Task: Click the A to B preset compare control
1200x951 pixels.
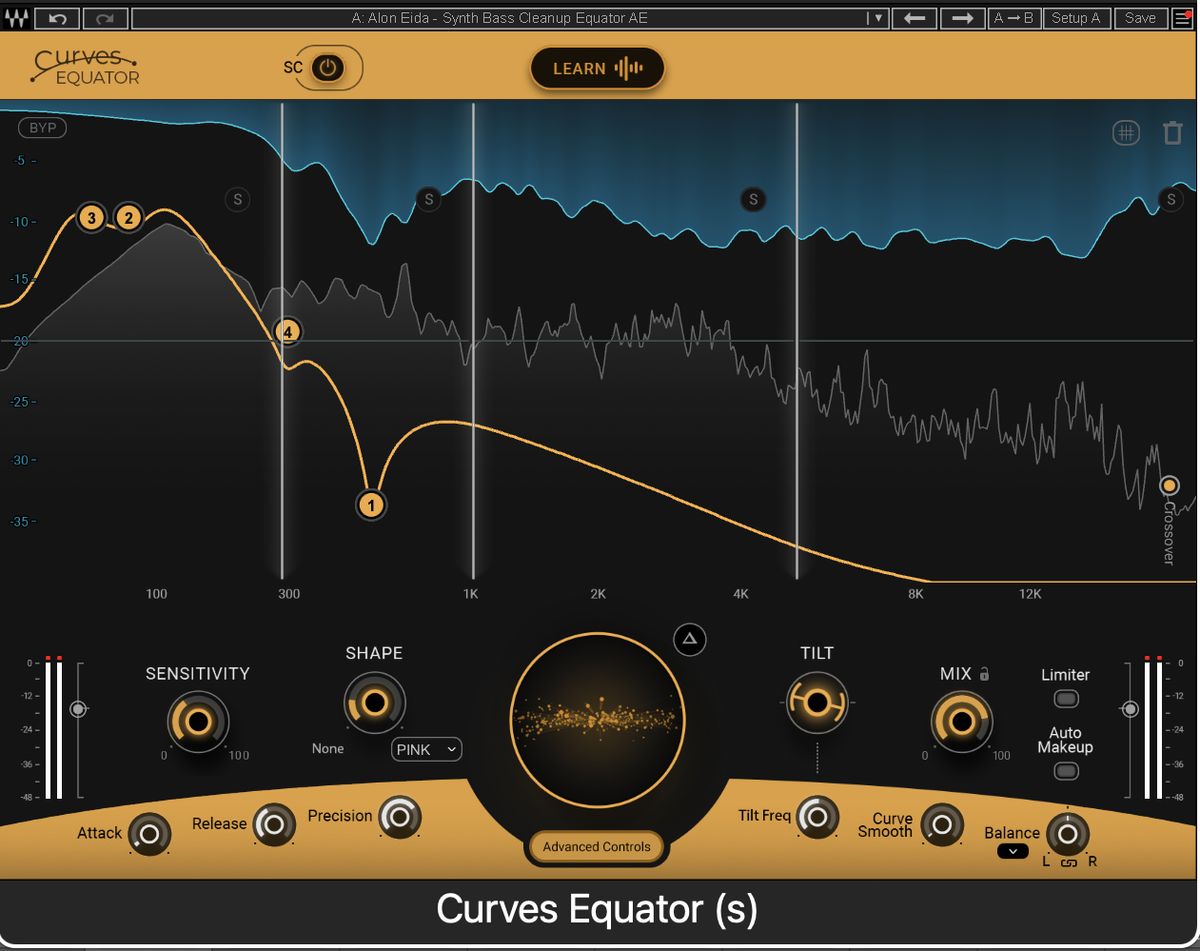Action: coord(1014,17)
